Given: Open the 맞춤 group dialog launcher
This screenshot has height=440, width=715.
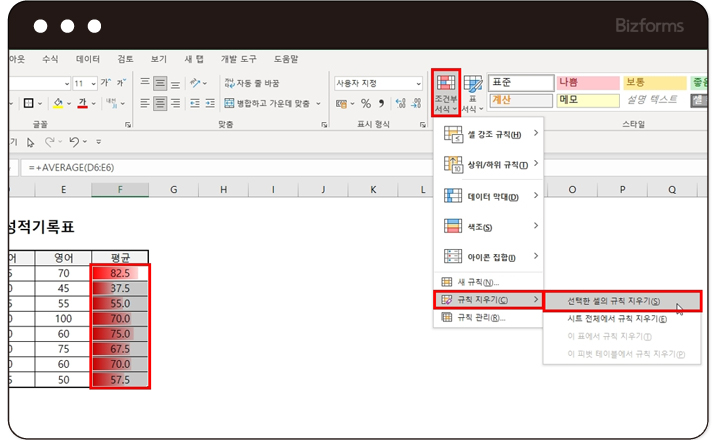Looking at the screenshot, I should pyautogui.click(x=324, y=124).
